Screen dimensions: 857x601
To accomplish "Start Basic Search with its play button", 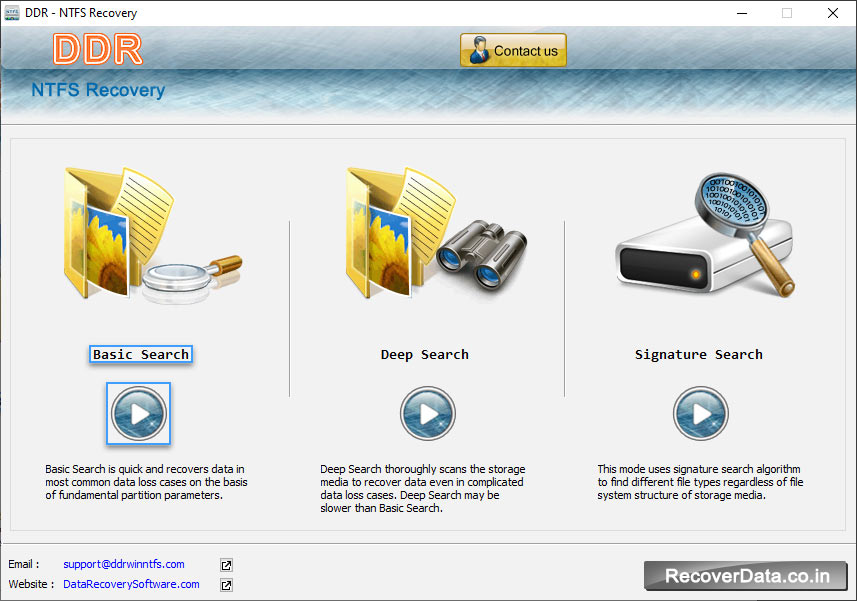I will [x=138, y=414].
